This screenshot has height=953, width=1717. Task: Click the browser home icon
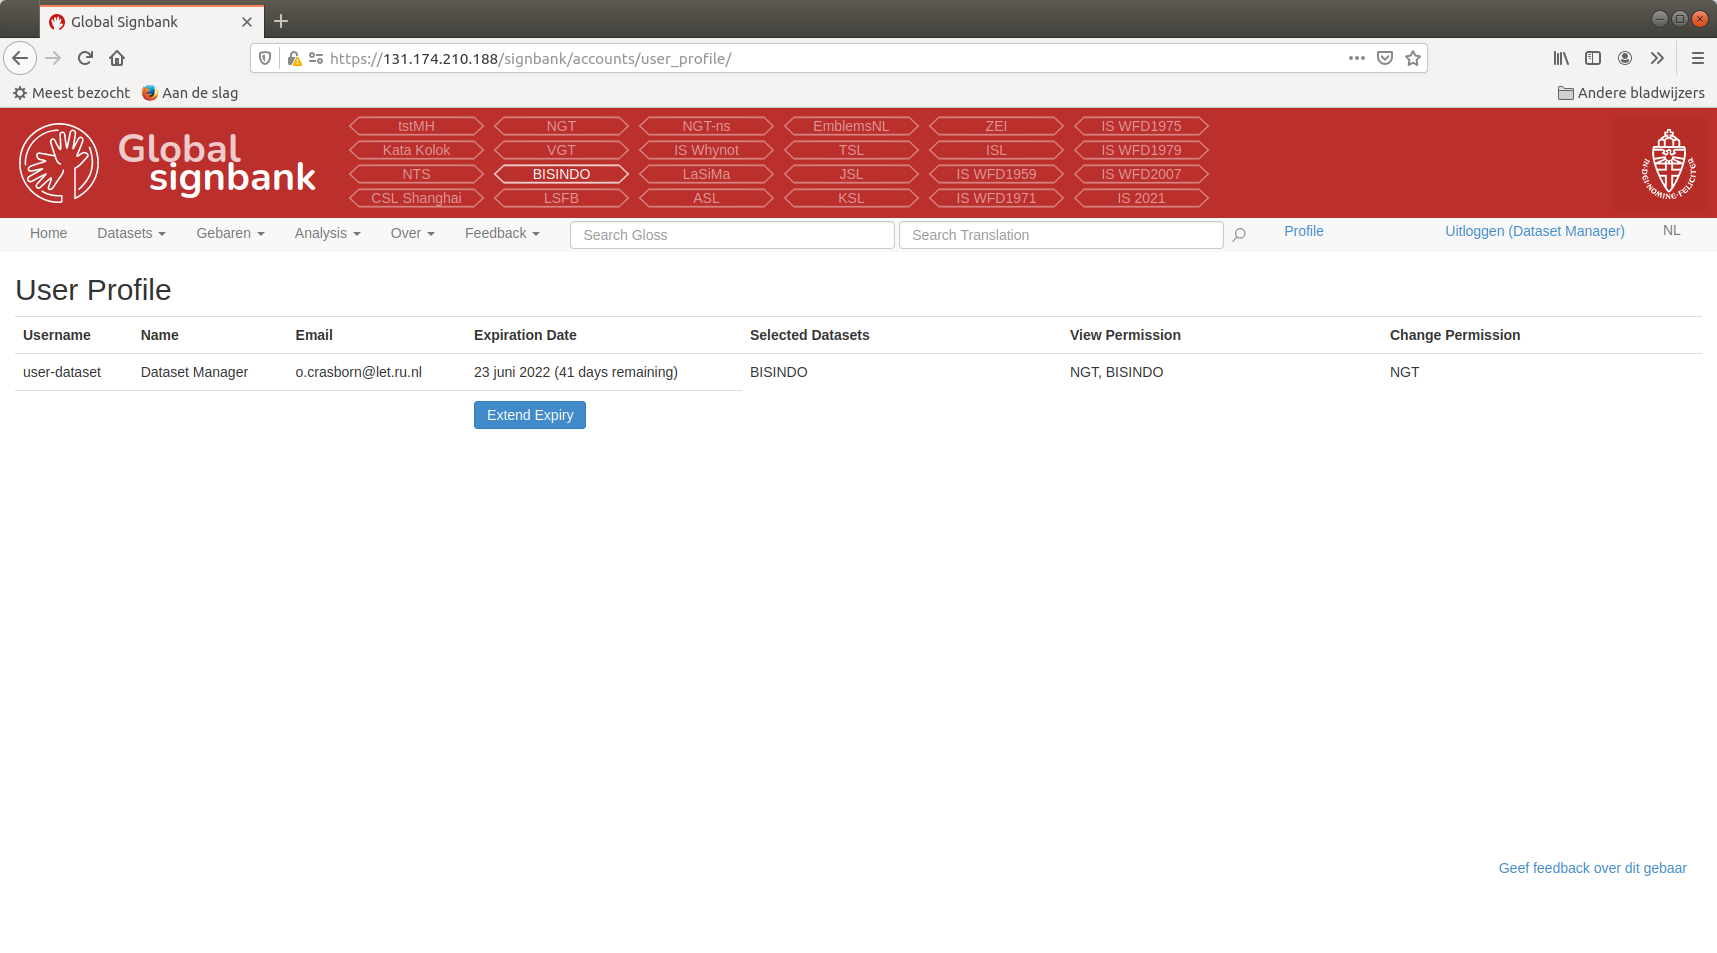point(116,58)
